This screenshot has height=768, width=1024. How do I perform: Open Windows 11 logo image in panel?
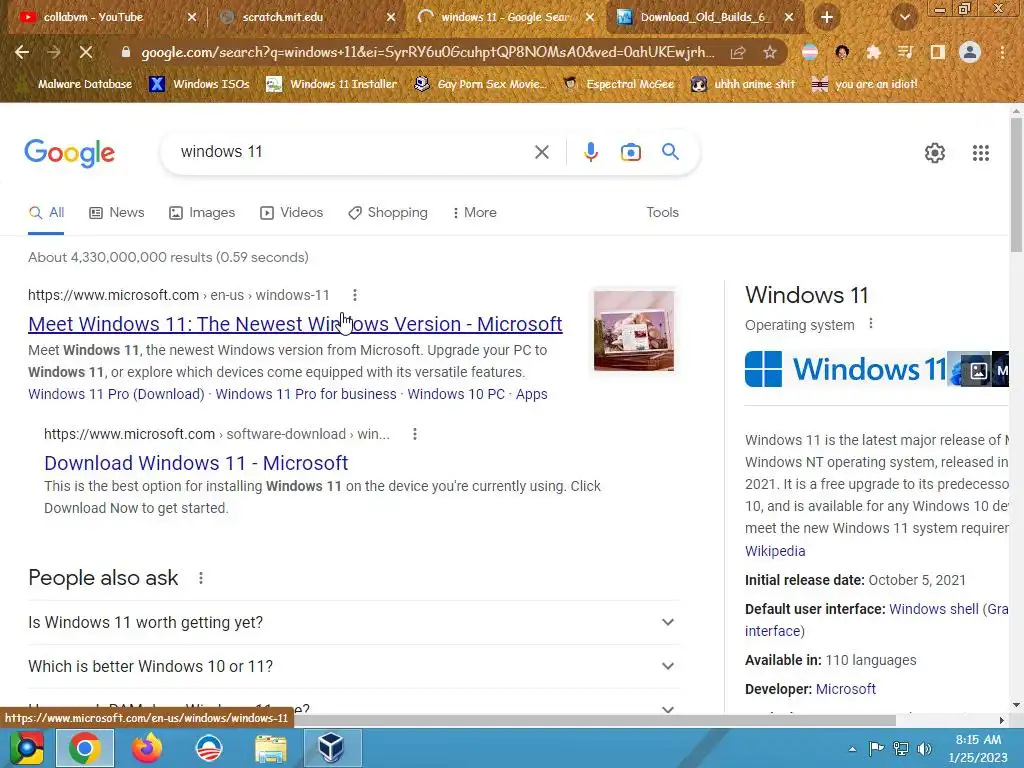(846, 369)
